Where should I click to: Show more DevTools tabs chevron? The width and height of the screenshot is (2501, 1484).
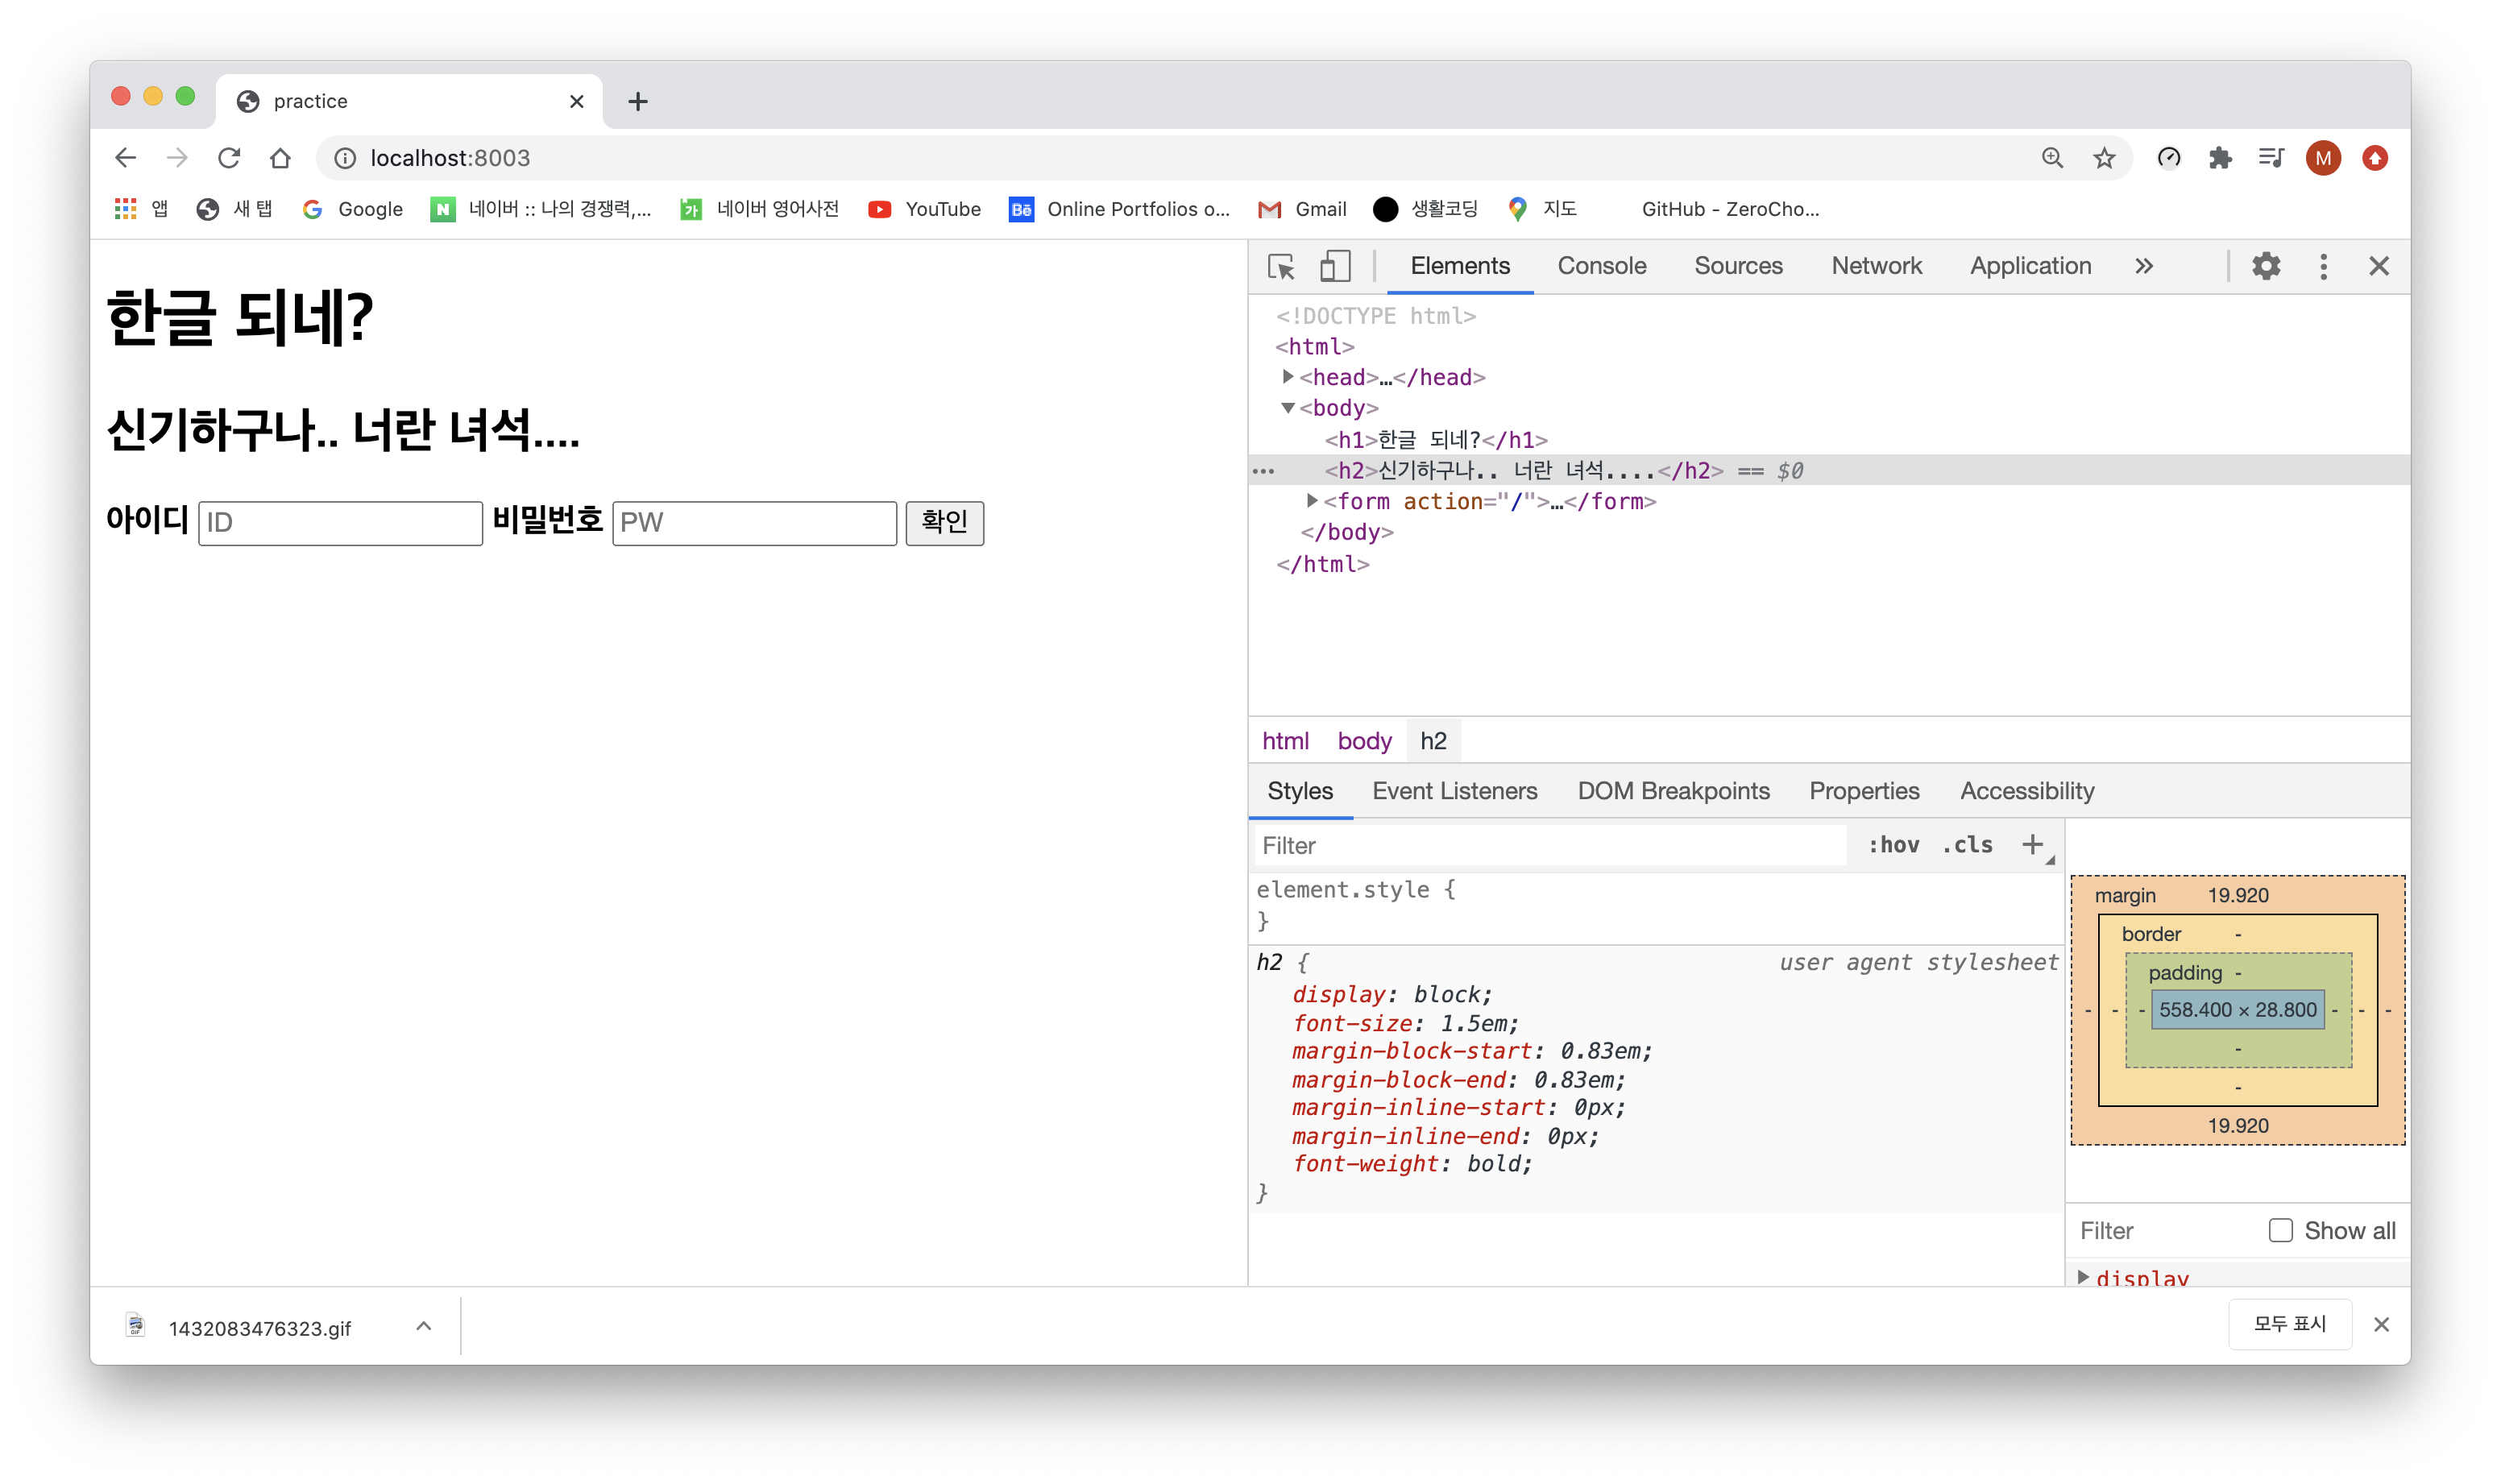(2143, 266)
